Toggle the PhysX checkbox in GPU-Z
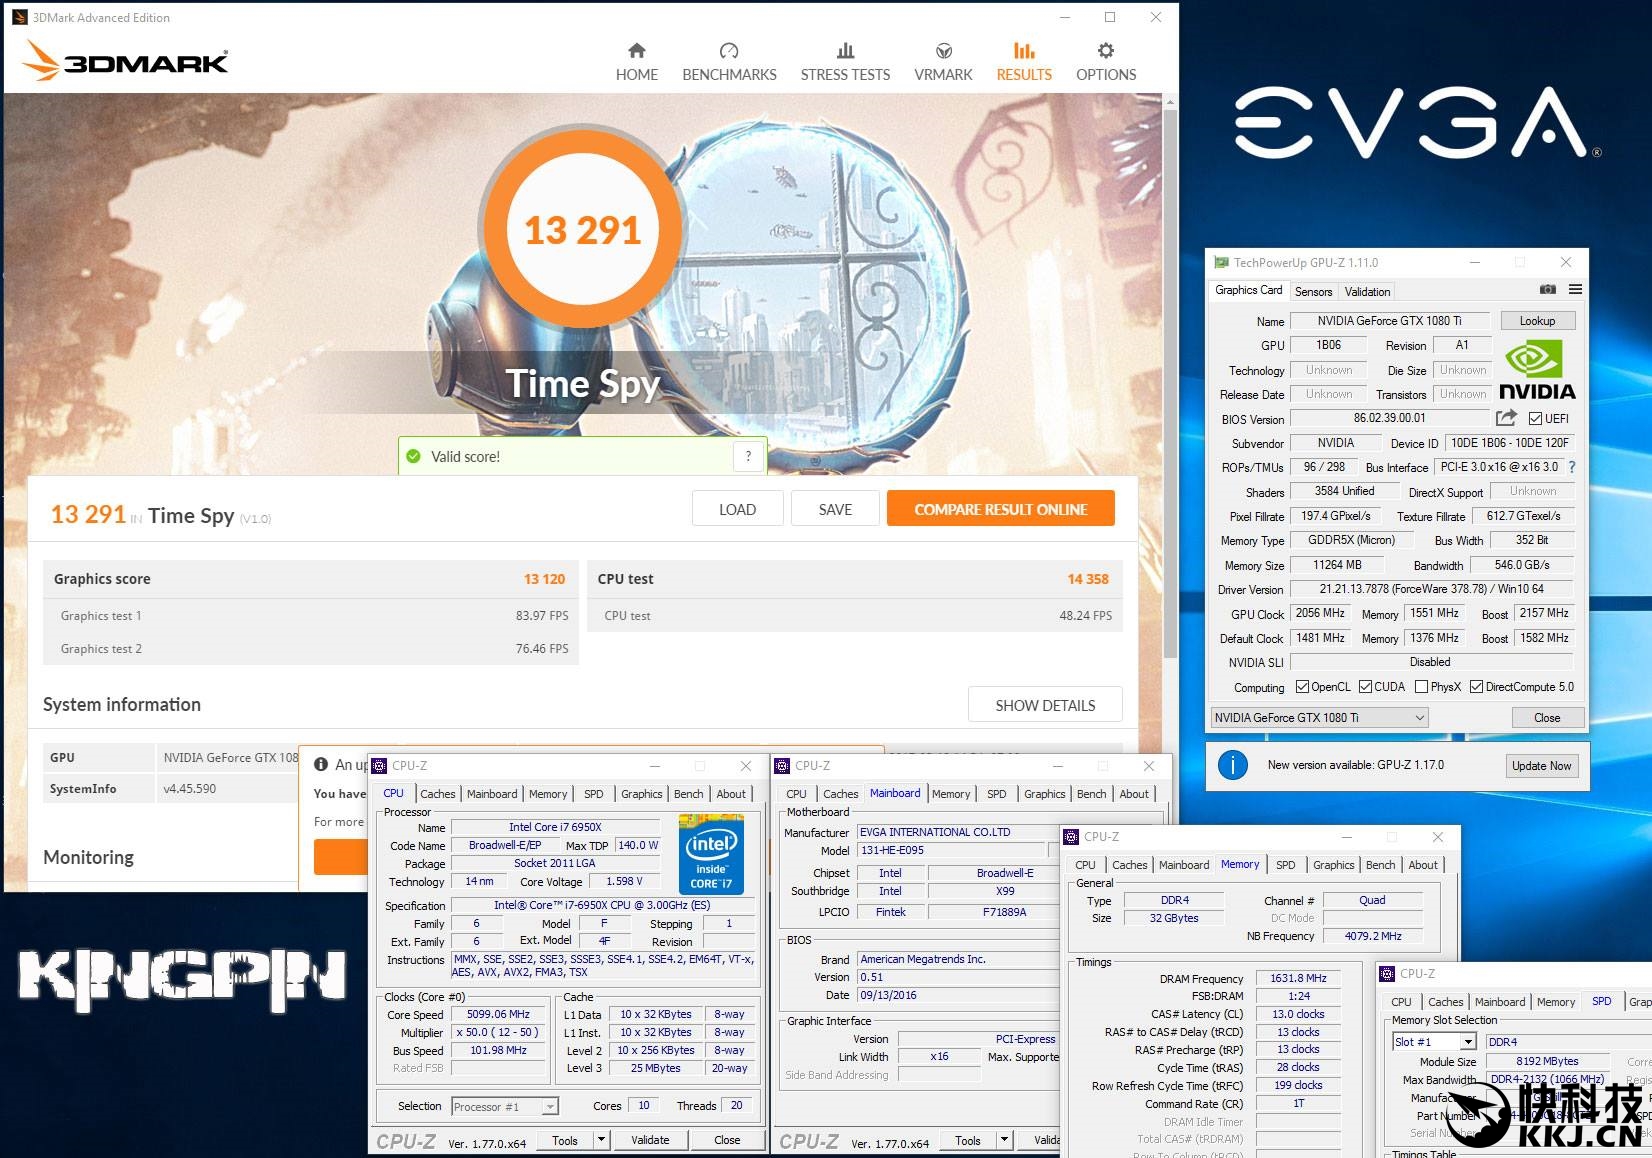This screenshot has width=1652, height=1158. click(1421, 687)
